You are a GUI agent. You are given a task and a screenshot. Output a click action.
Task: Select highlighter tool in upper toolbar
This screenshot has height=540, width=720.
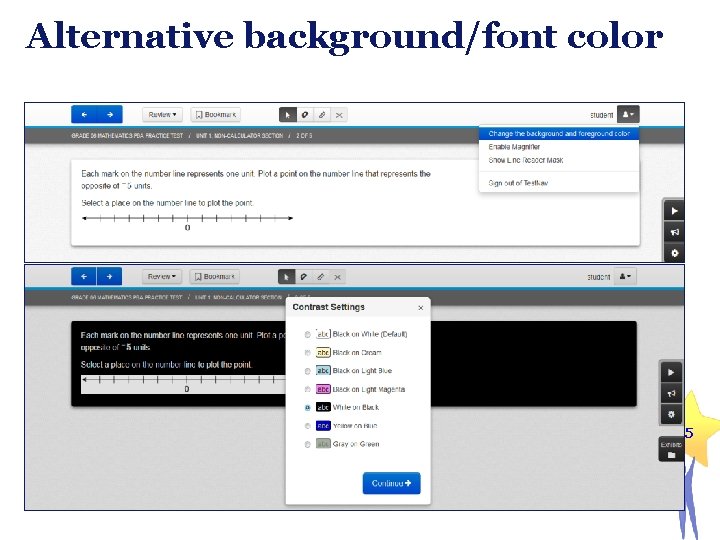pyautogui.click(x=322, y=115)
